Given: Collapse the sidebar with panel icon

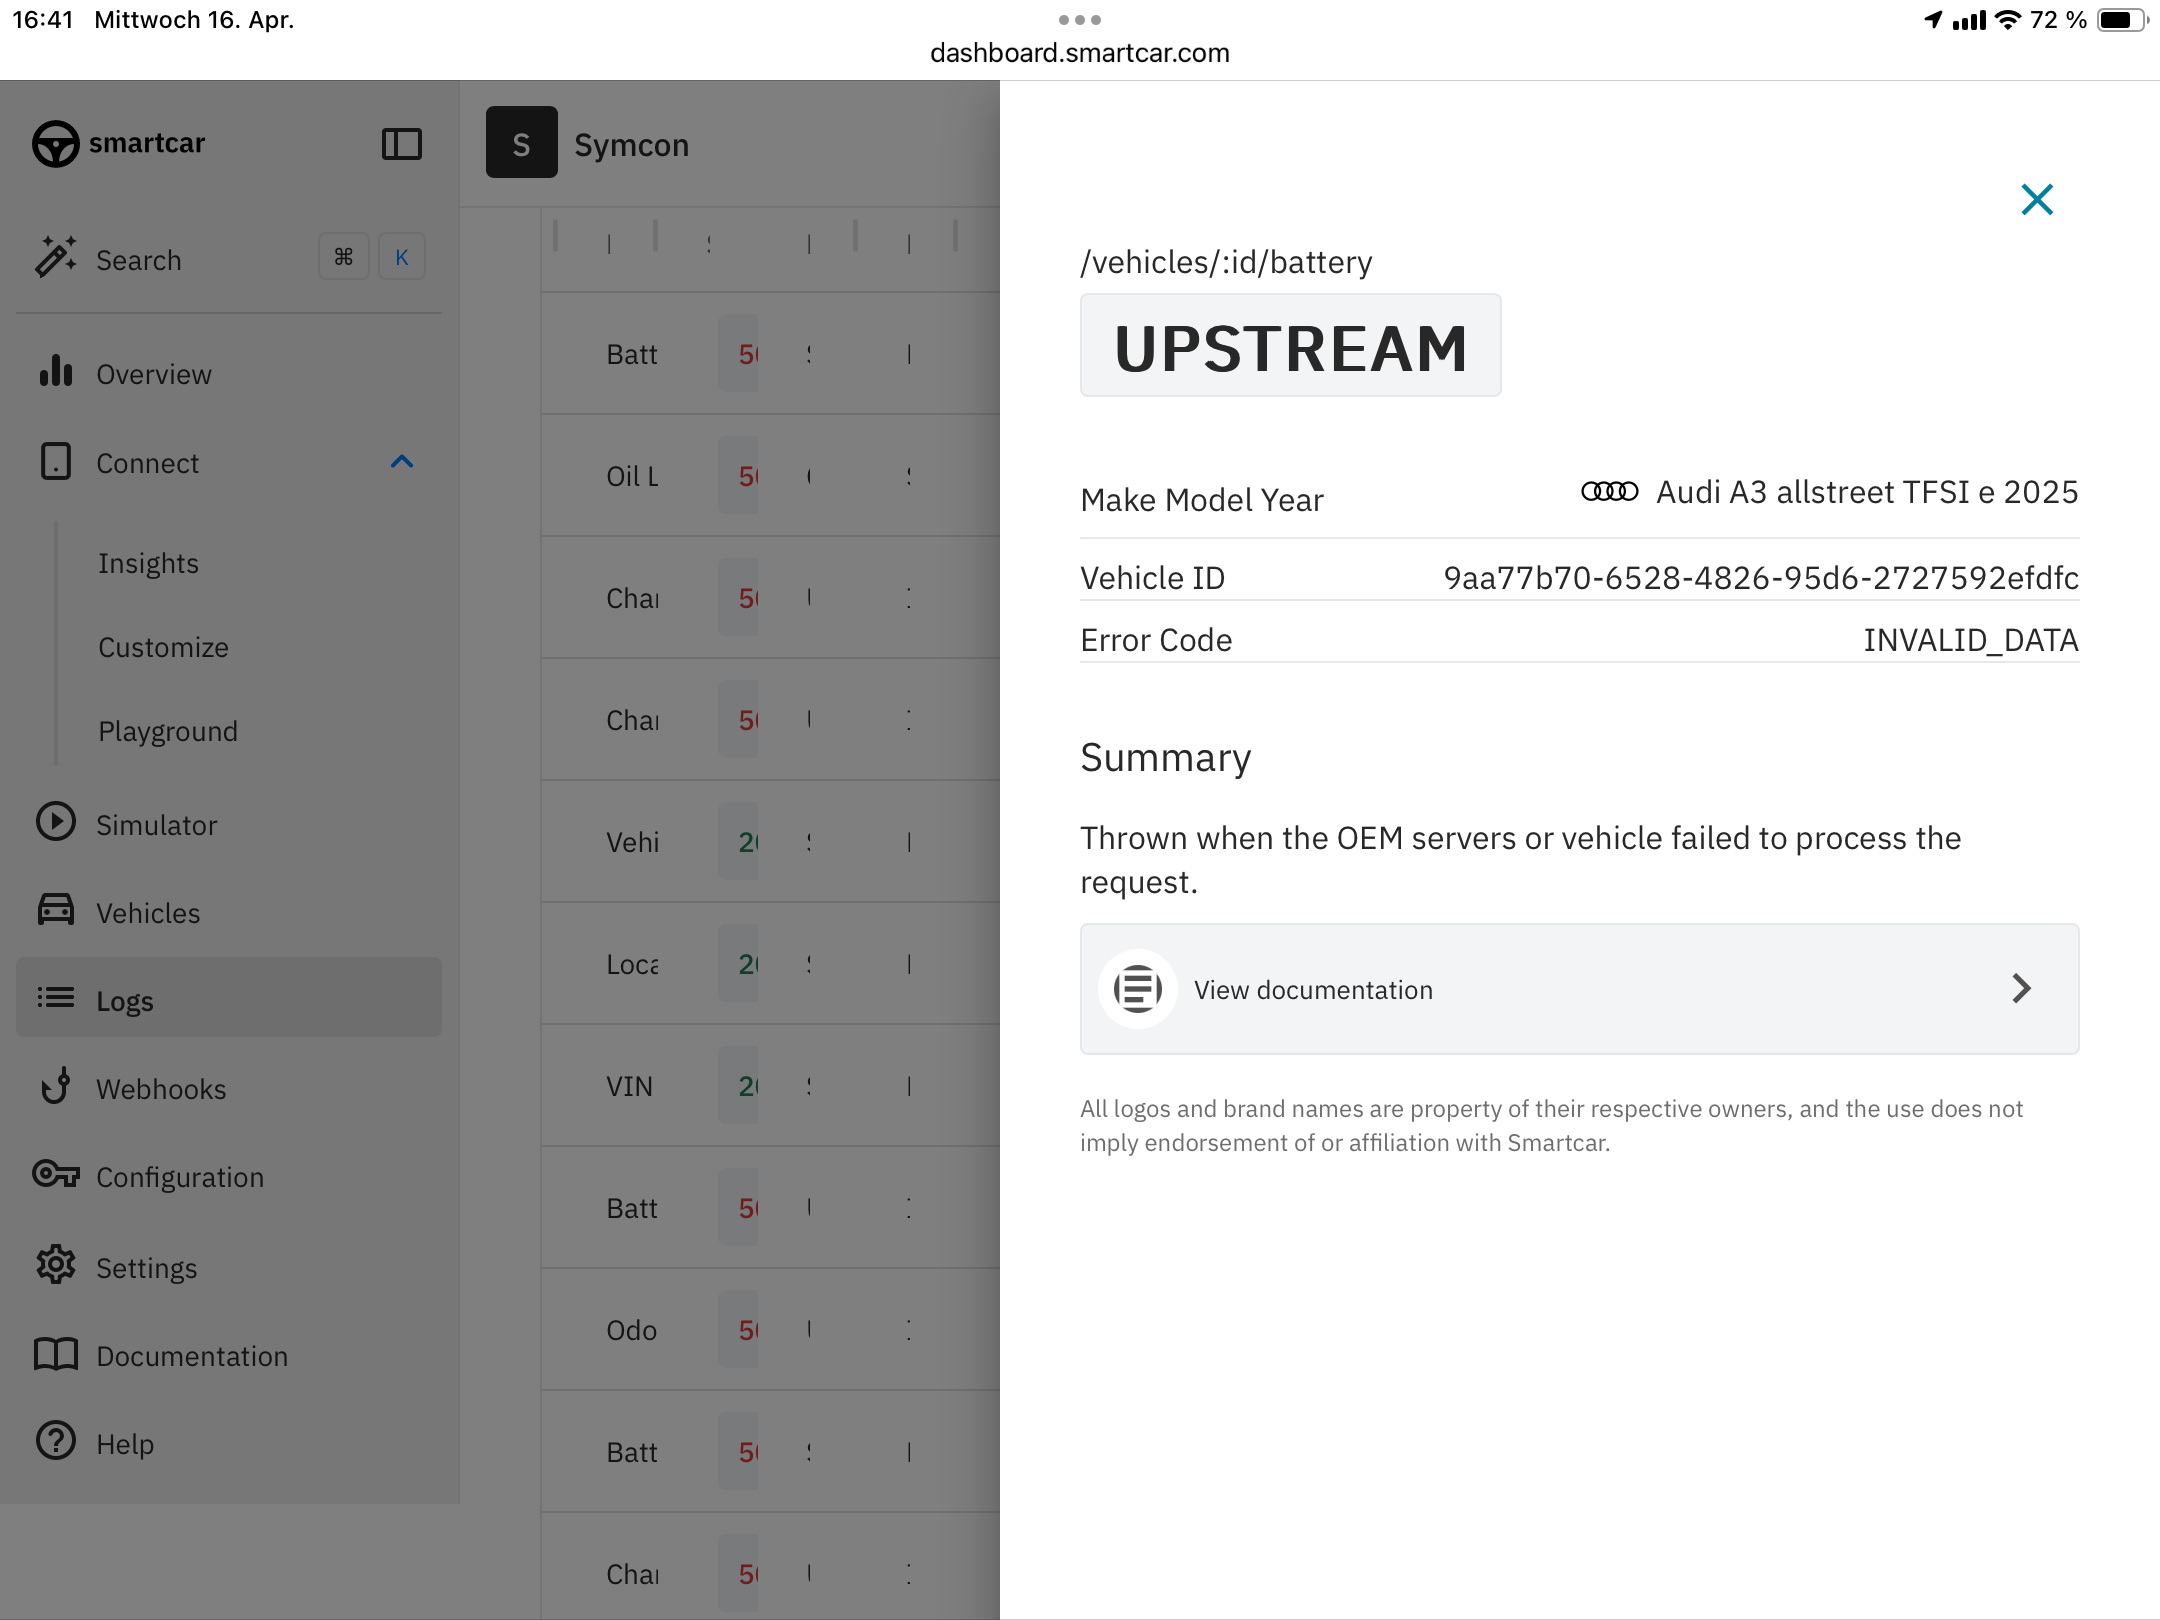Looking at the screenshot, I should click(x=402, y=144).
